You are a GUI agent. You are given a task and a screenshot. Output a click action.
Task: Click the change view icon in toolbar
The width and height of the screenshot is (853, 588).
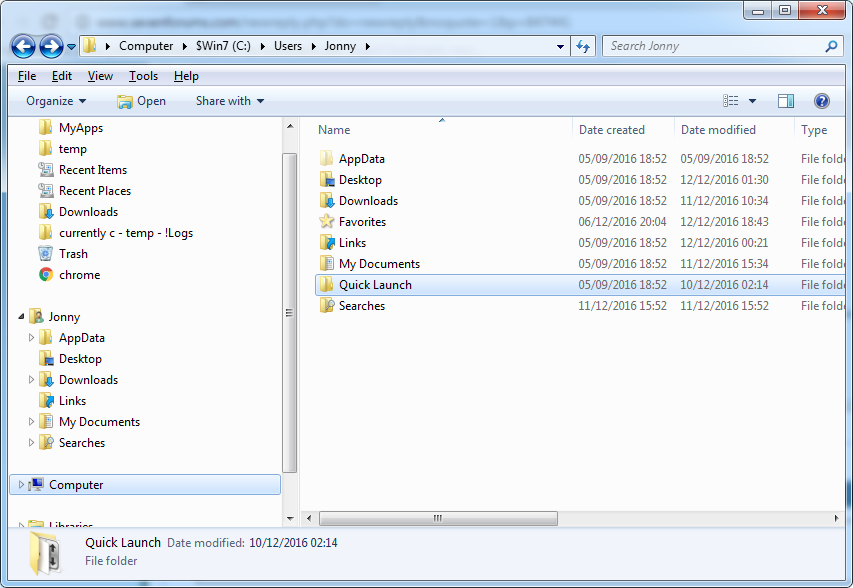point(731,101)
